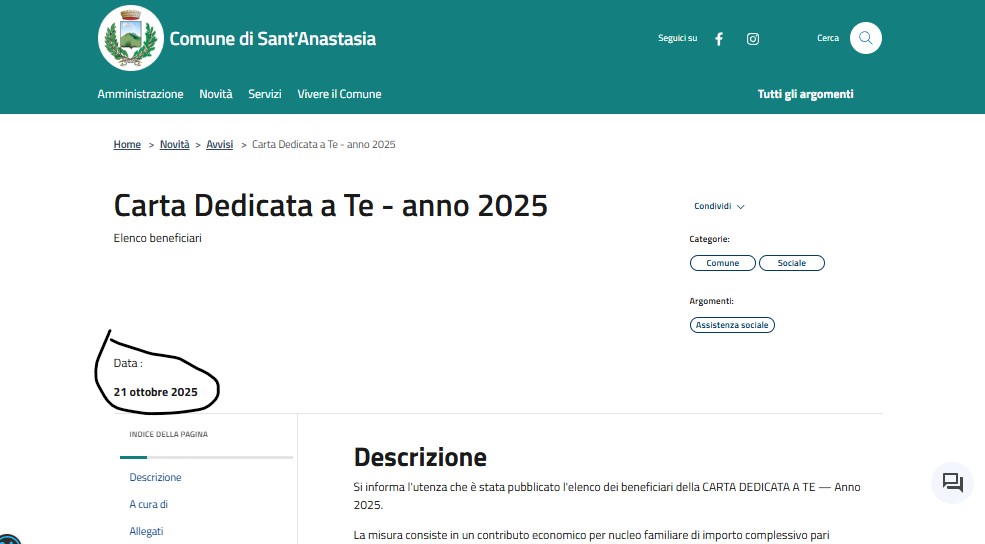The height and width of the screenshot is (544, 985).
Task: Open the chat bubble widget icon
Action: (952, 483)
